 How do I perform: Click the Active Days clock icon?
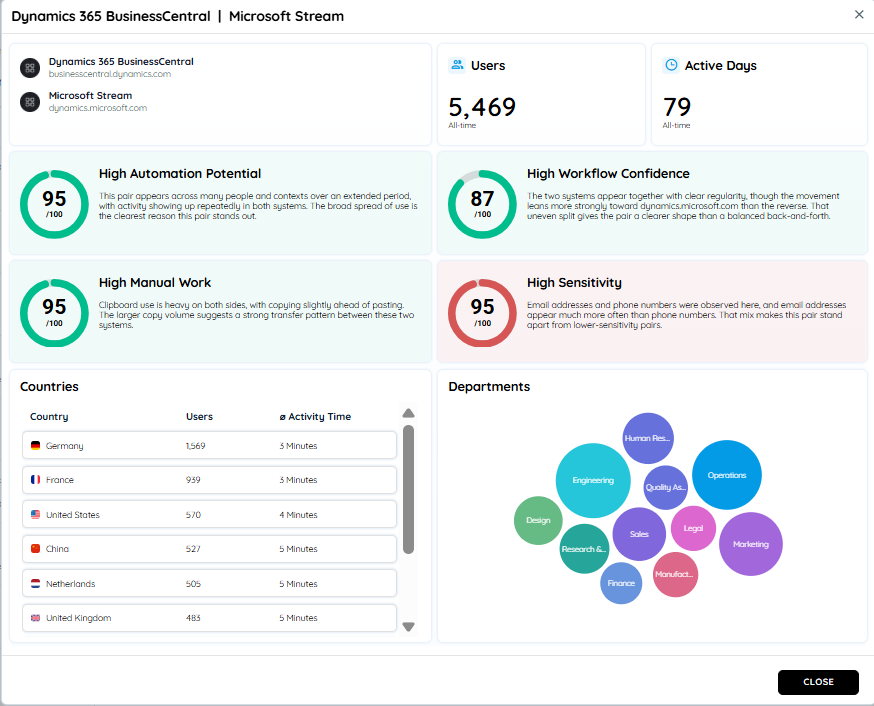click(x=671, y=65)
